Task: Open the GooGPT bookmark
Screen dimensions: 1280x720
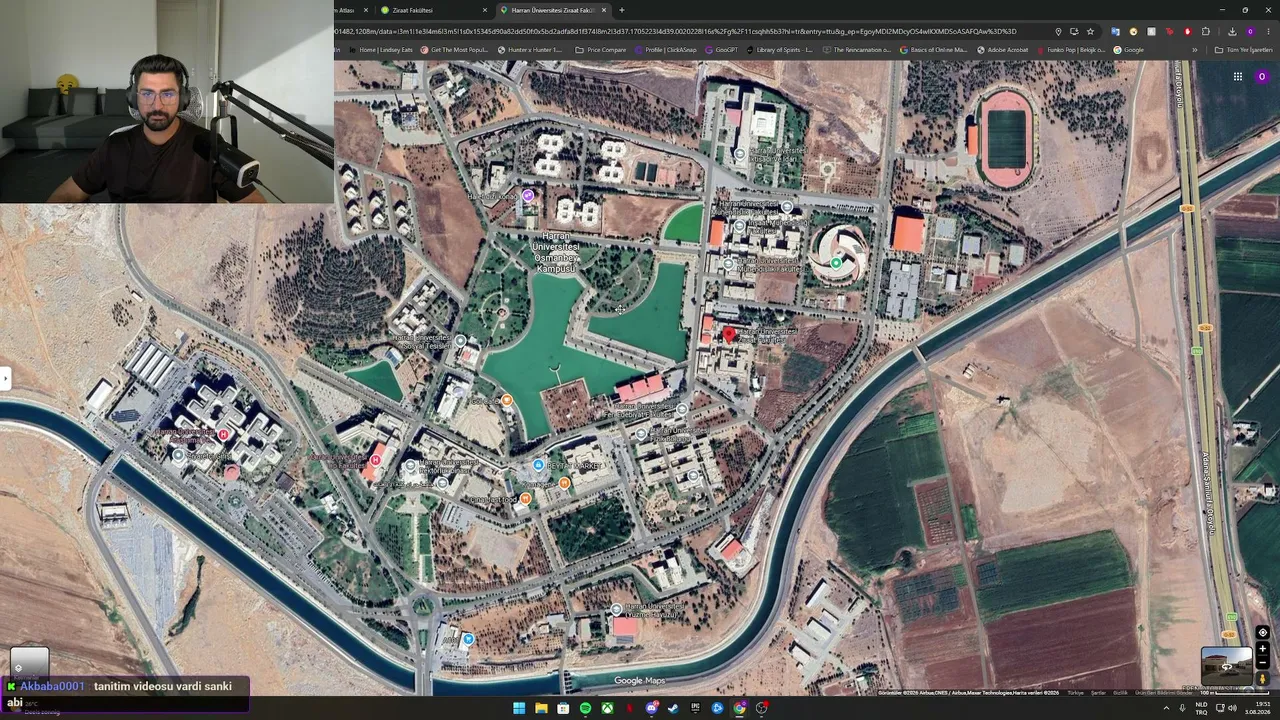Action: pos(722,50)
